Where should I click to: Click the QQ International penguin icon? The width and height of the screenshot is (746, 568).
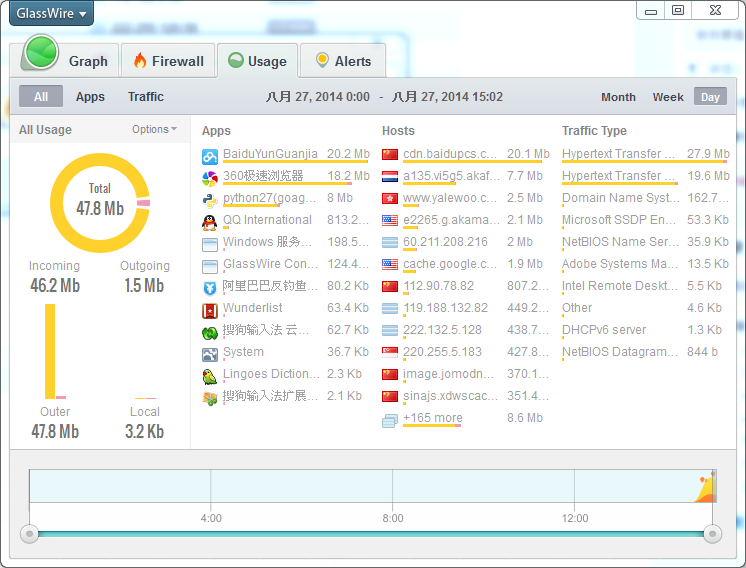click(x=210, y=222)
